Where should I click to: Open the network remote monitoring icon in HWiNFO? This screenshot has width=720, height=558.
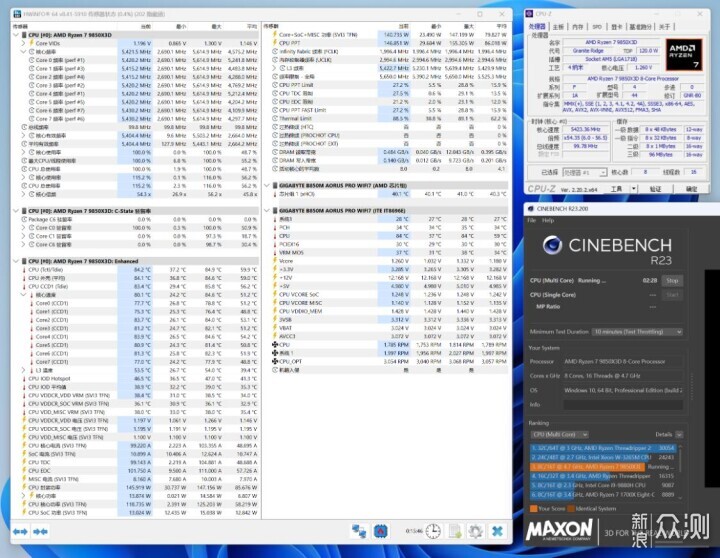[359, 531]
